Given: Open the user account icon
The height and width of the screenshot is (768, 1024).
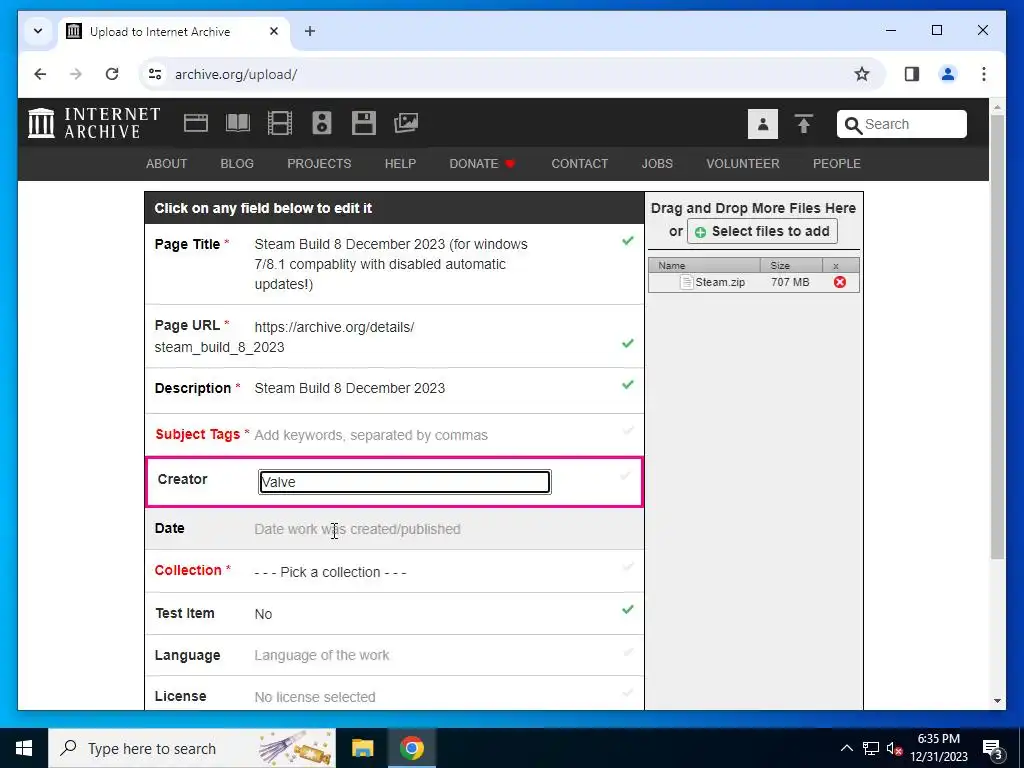Looking at the screenshot, I should pyautogui.click(x=763, y=124).
